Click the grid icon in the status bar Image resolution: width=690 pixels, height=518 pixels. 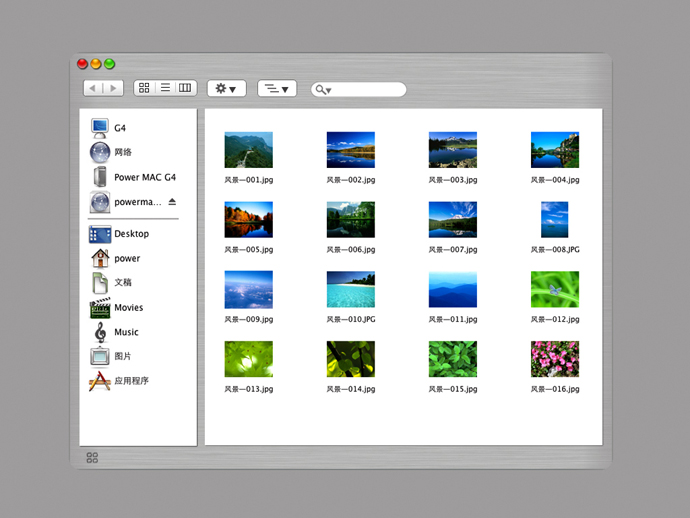[92, 458]
